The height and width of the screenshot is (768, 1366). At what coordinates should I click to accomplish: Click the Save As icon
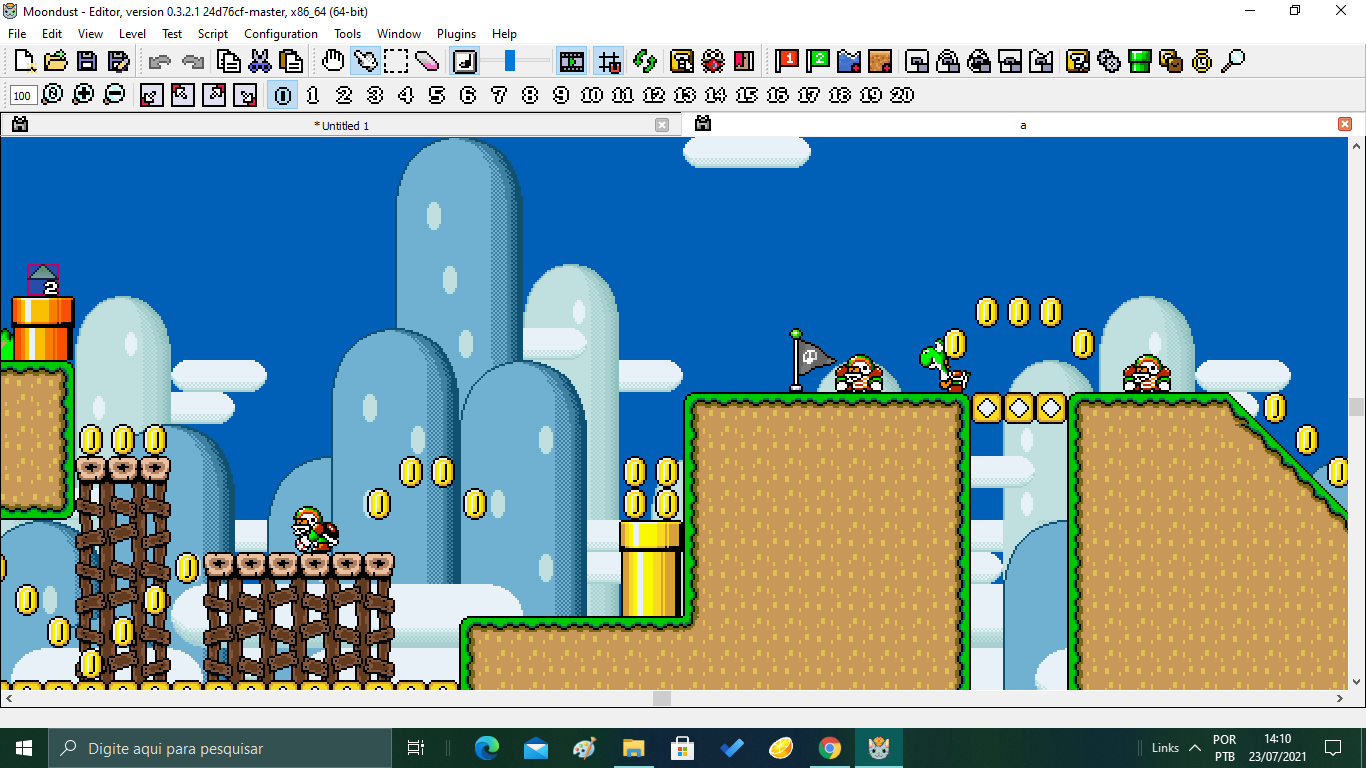click(x=118, y=62)
